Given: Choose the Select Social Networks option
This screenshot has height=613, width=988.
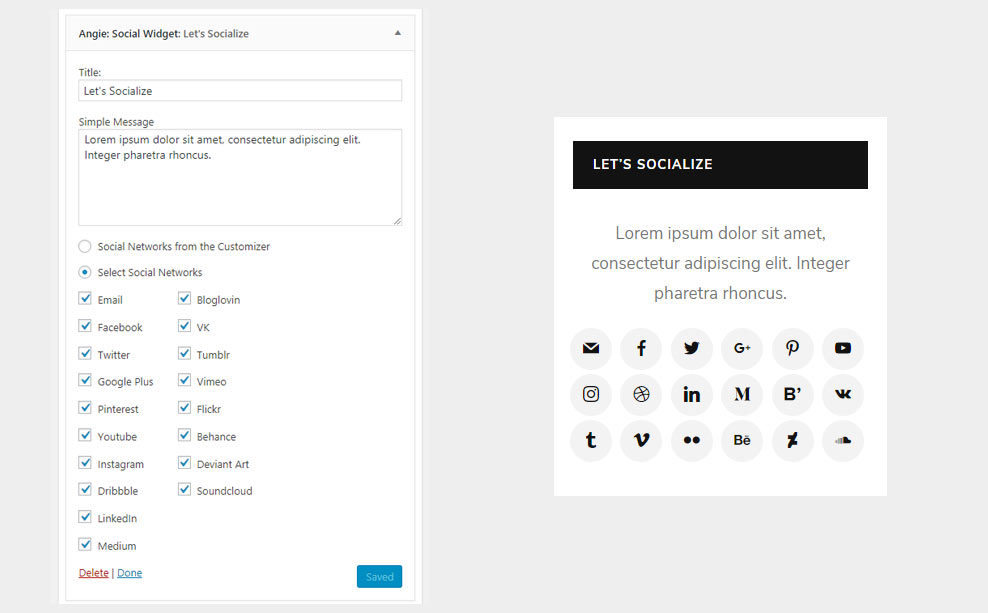Looking at the screenshot, I should coord(85,272).
